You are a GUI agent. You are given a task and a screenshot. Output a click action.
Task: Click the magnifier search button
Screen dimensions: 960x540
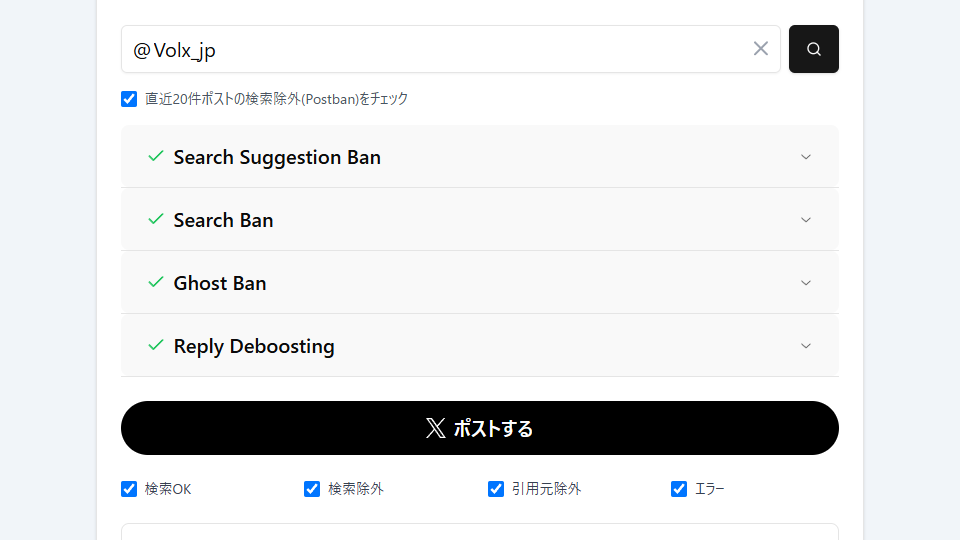pos(813,49)
